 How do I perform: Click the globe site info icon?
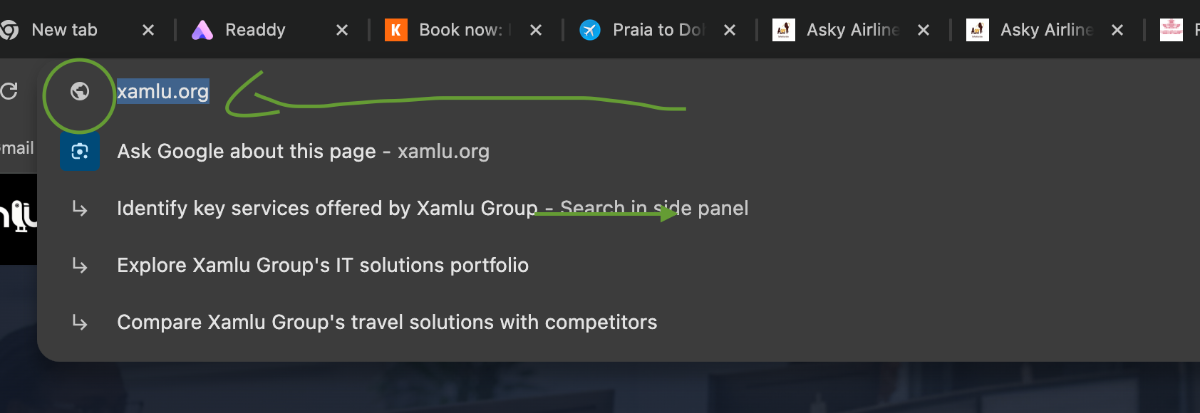point(80,92)
